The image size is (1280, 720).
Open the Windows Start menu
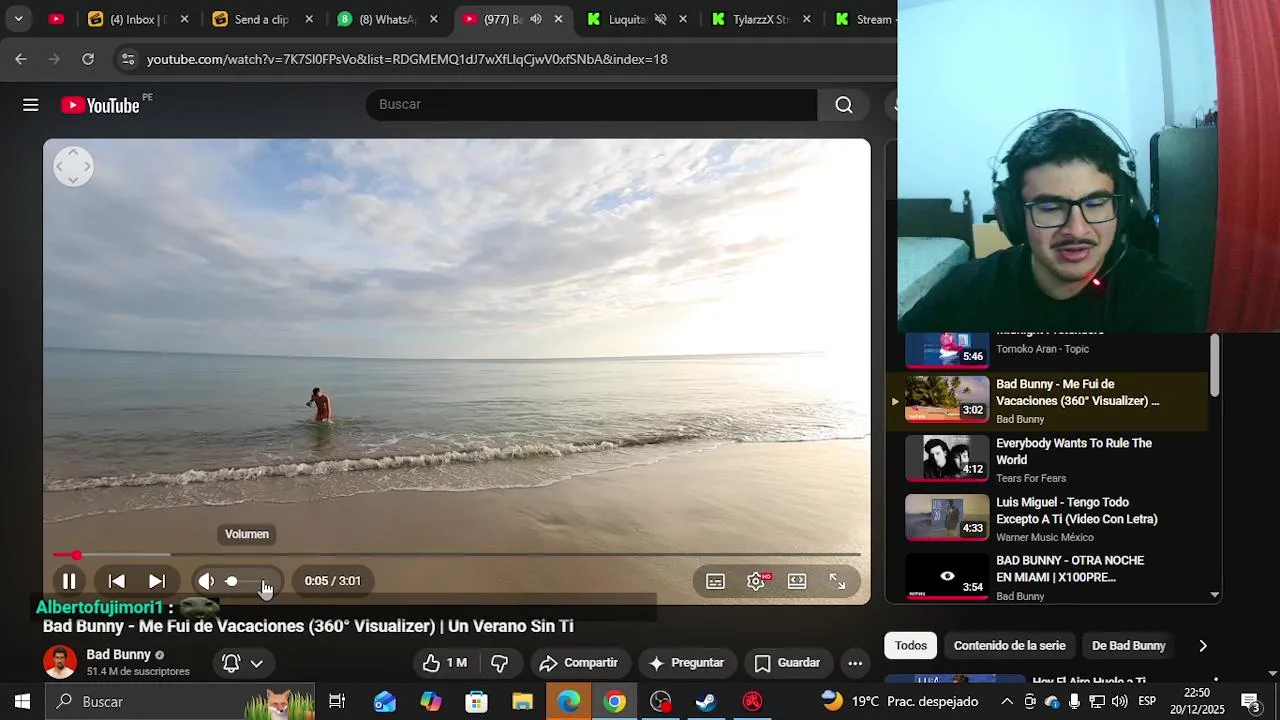click(22, 702)
